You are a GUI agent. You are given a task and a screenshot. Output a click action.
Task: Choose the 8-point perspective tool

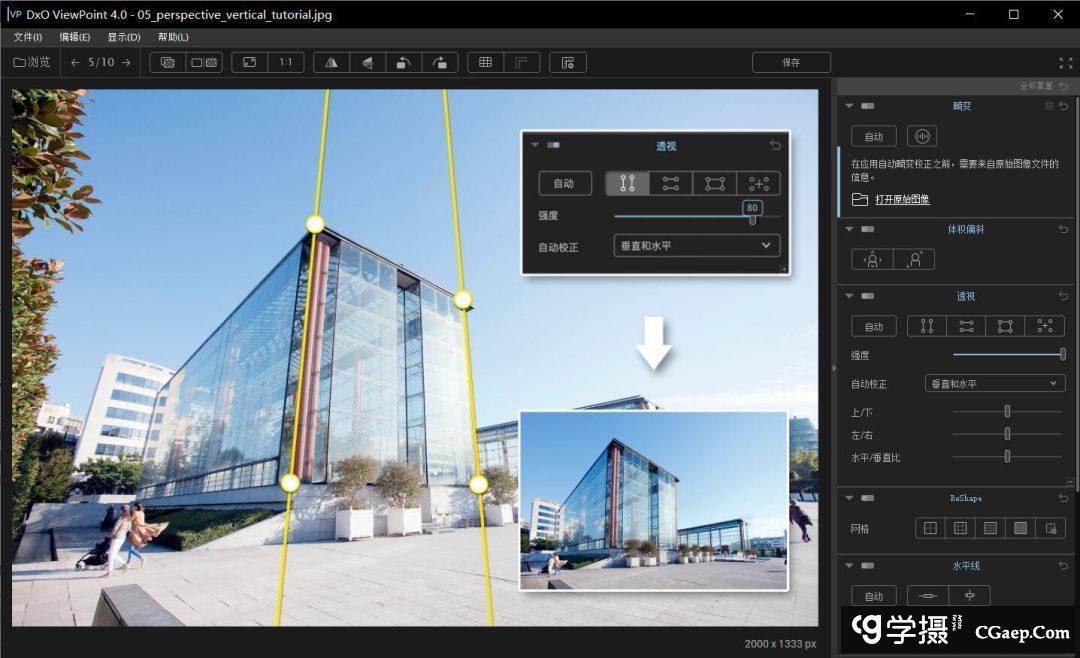point(1045,326)
